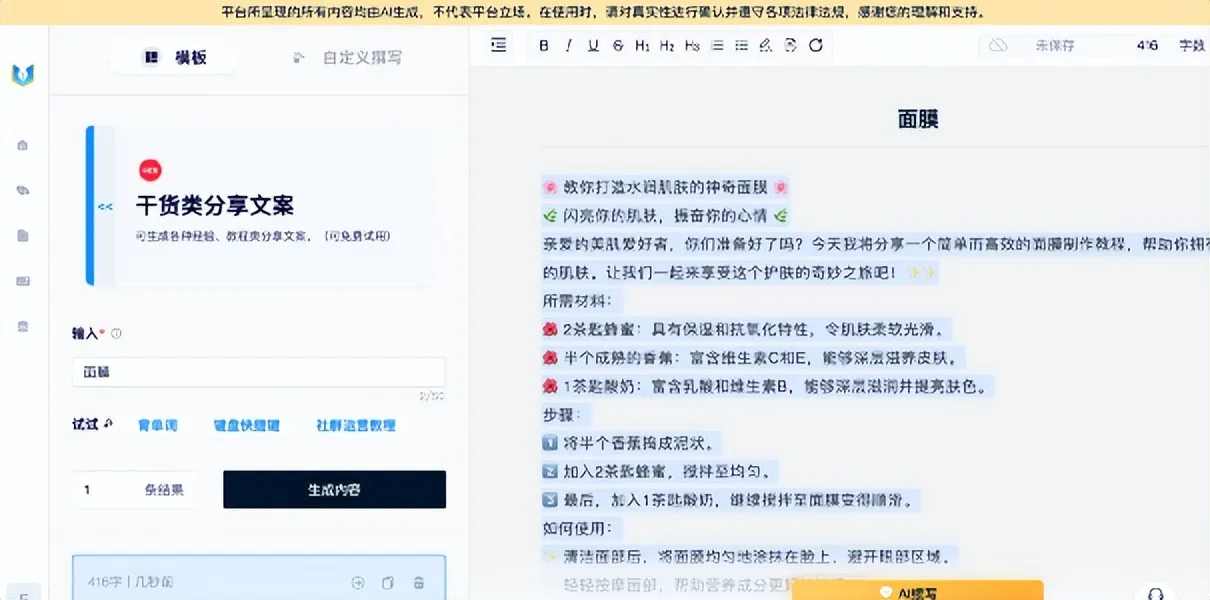Set Heading 3 (H3) style
This screenshot has width=1210, height=600.
[692, 45]
